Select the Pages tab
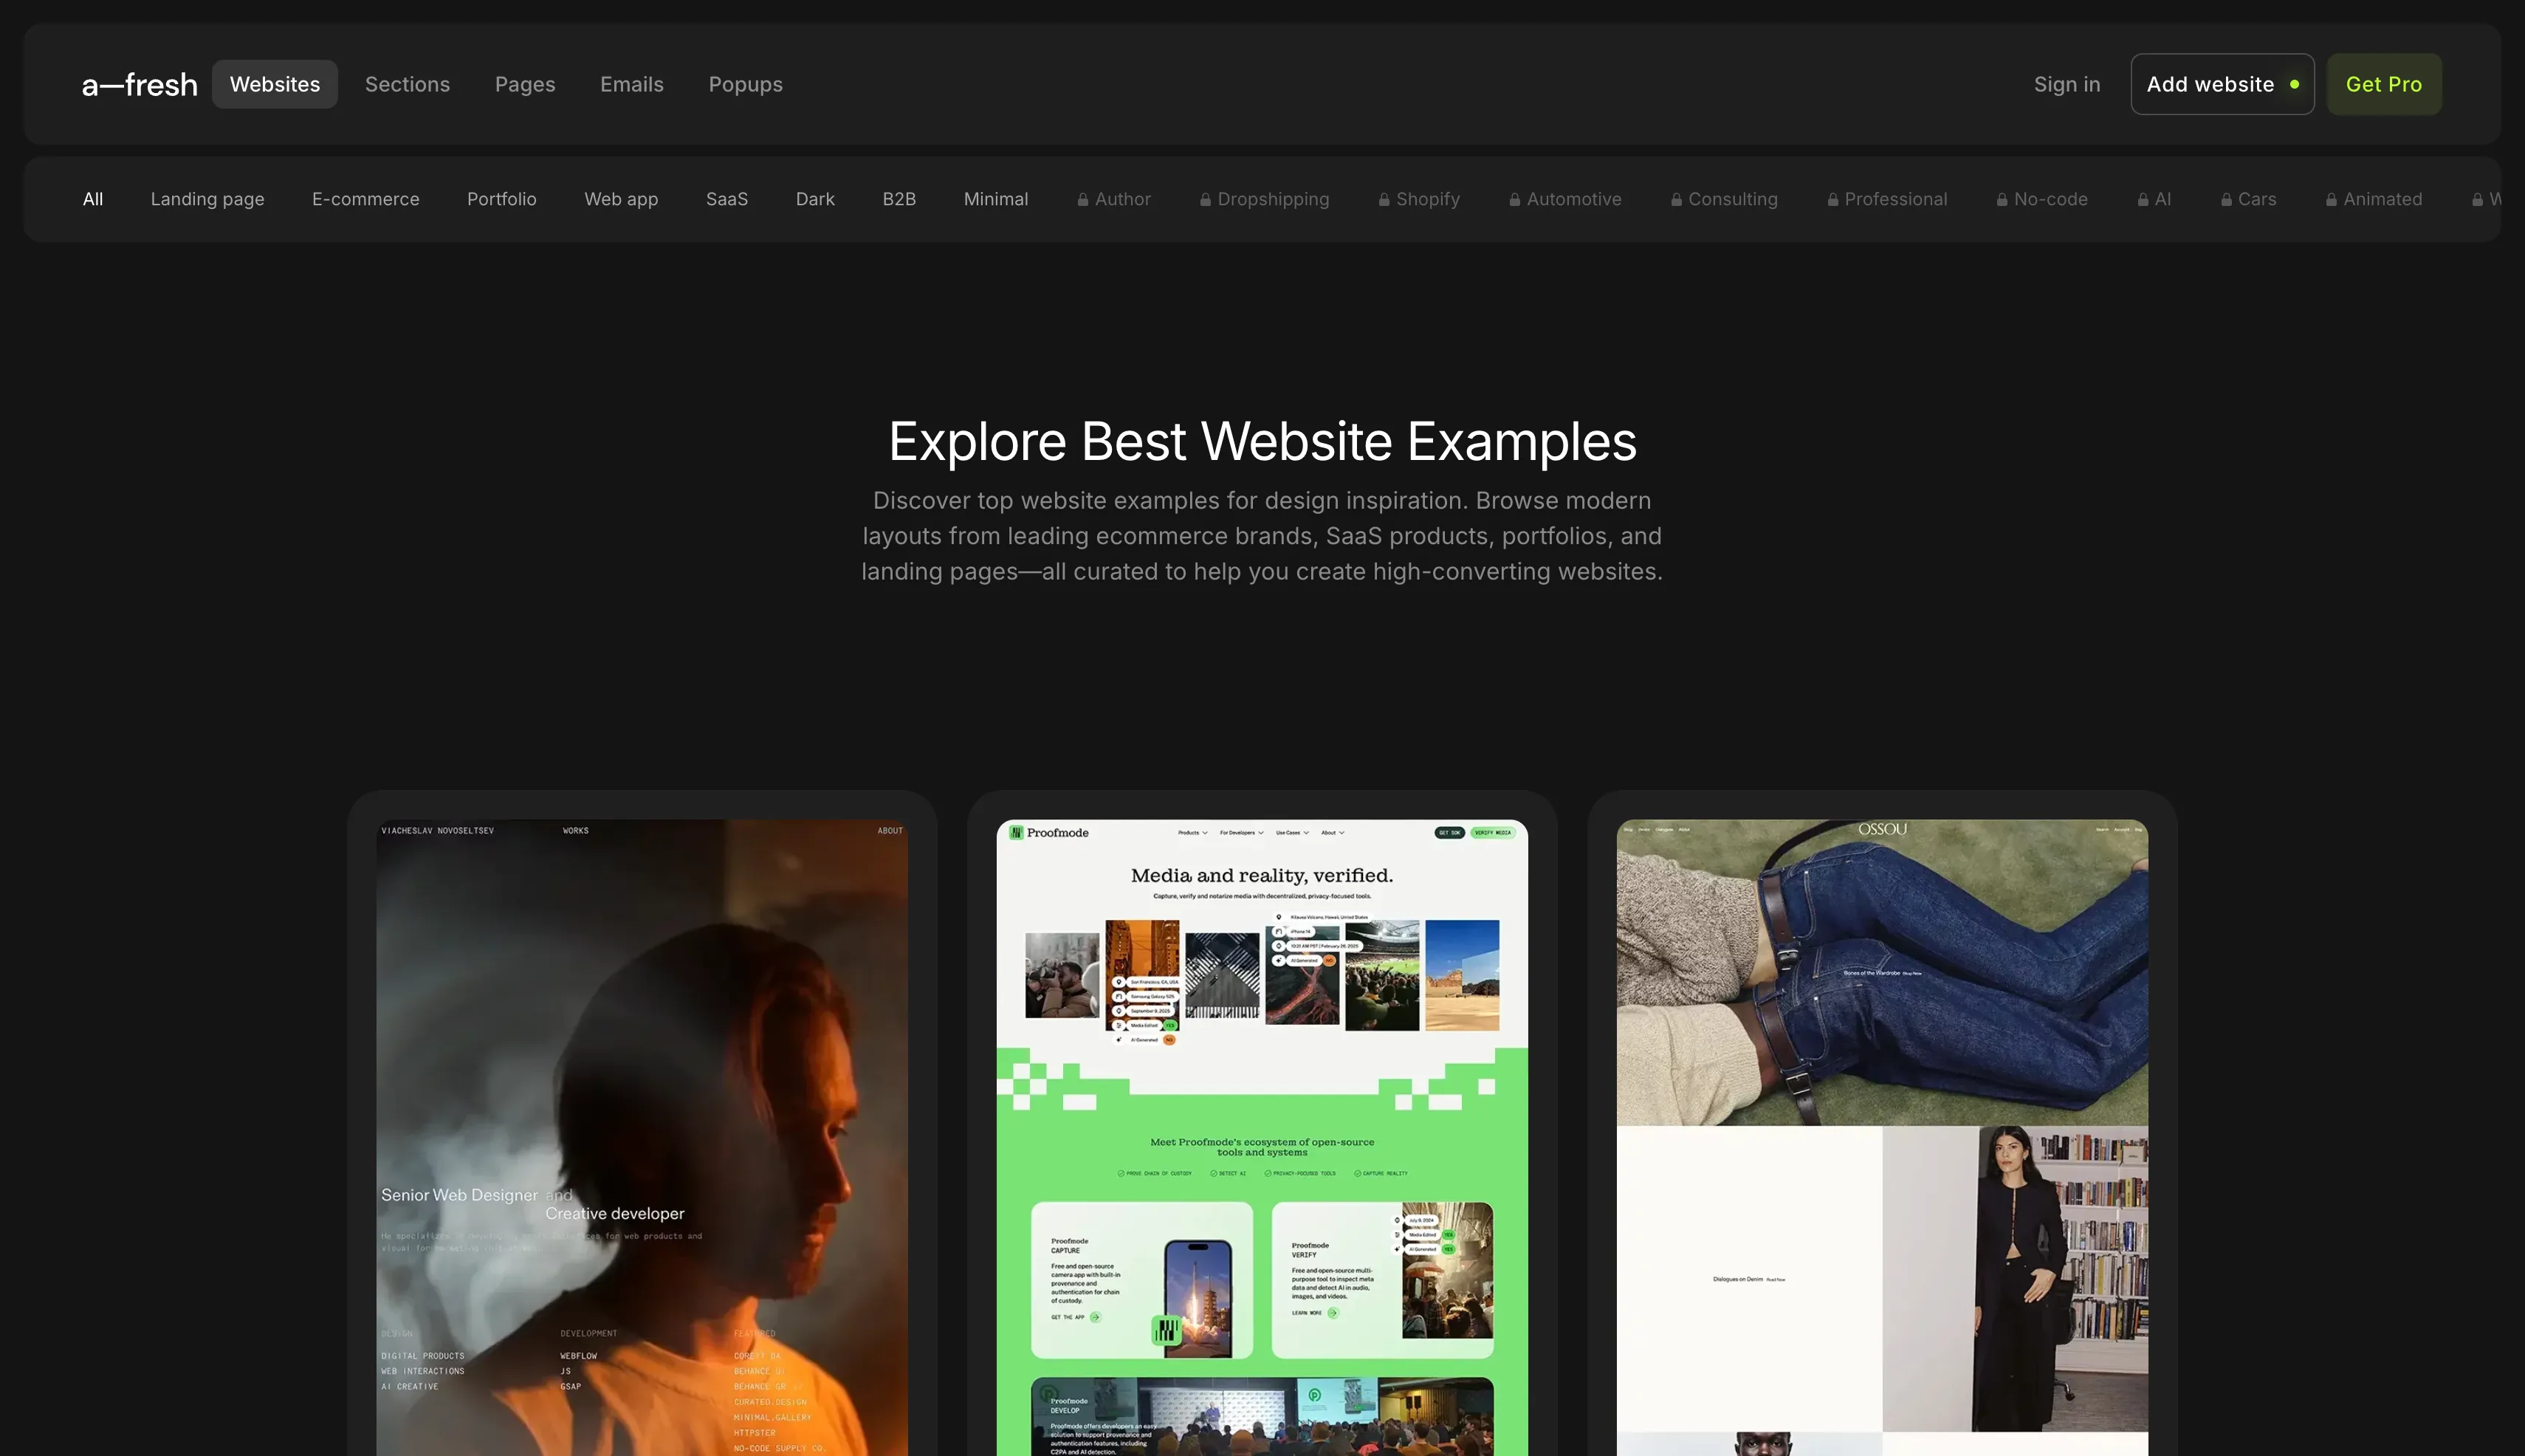 pos(524,85)
